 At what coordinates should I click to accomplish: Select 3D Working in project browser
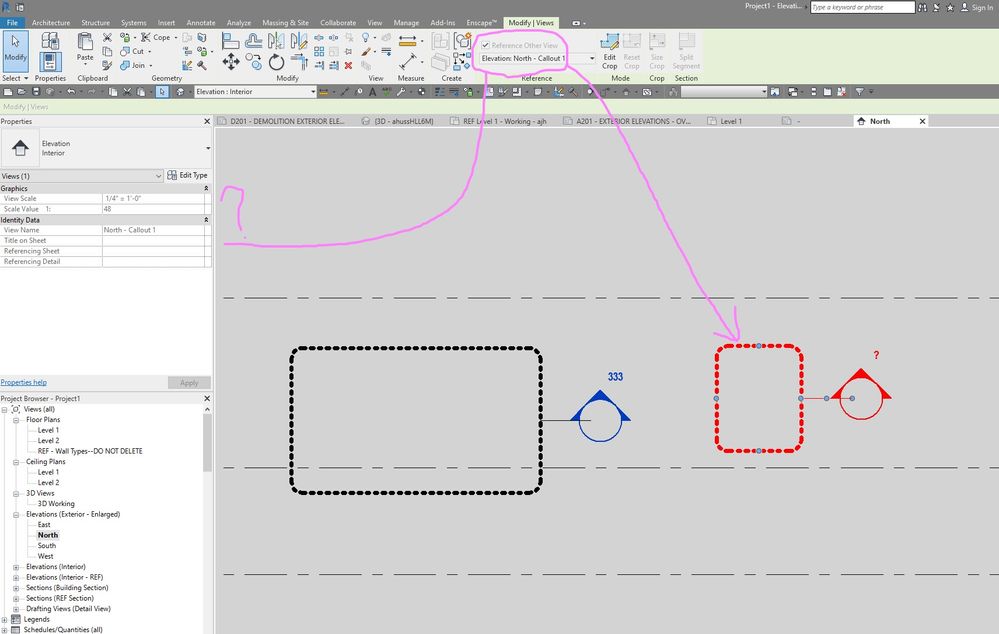tap(56, 504)
